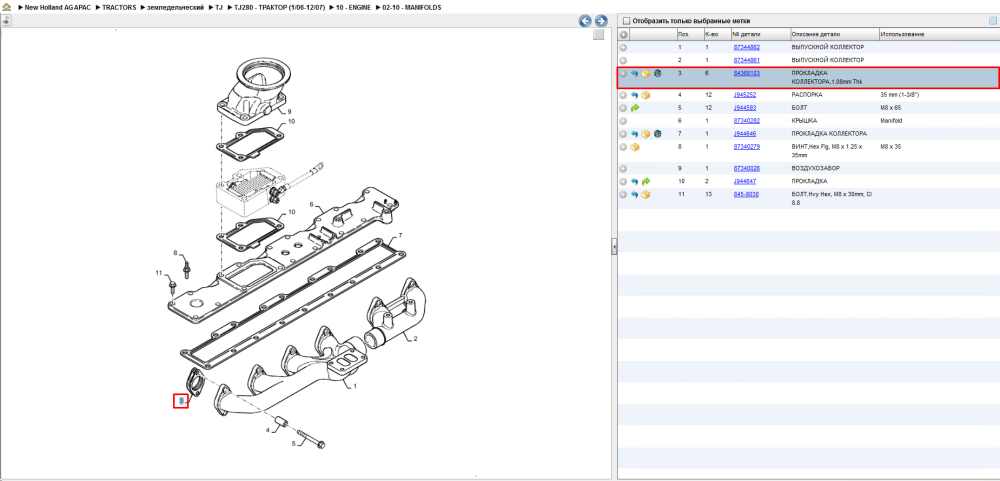This screenshot has height=481, width=1000.
Task: Click the grey square button atop diagram corner
Action: click(x=598, y=35)
